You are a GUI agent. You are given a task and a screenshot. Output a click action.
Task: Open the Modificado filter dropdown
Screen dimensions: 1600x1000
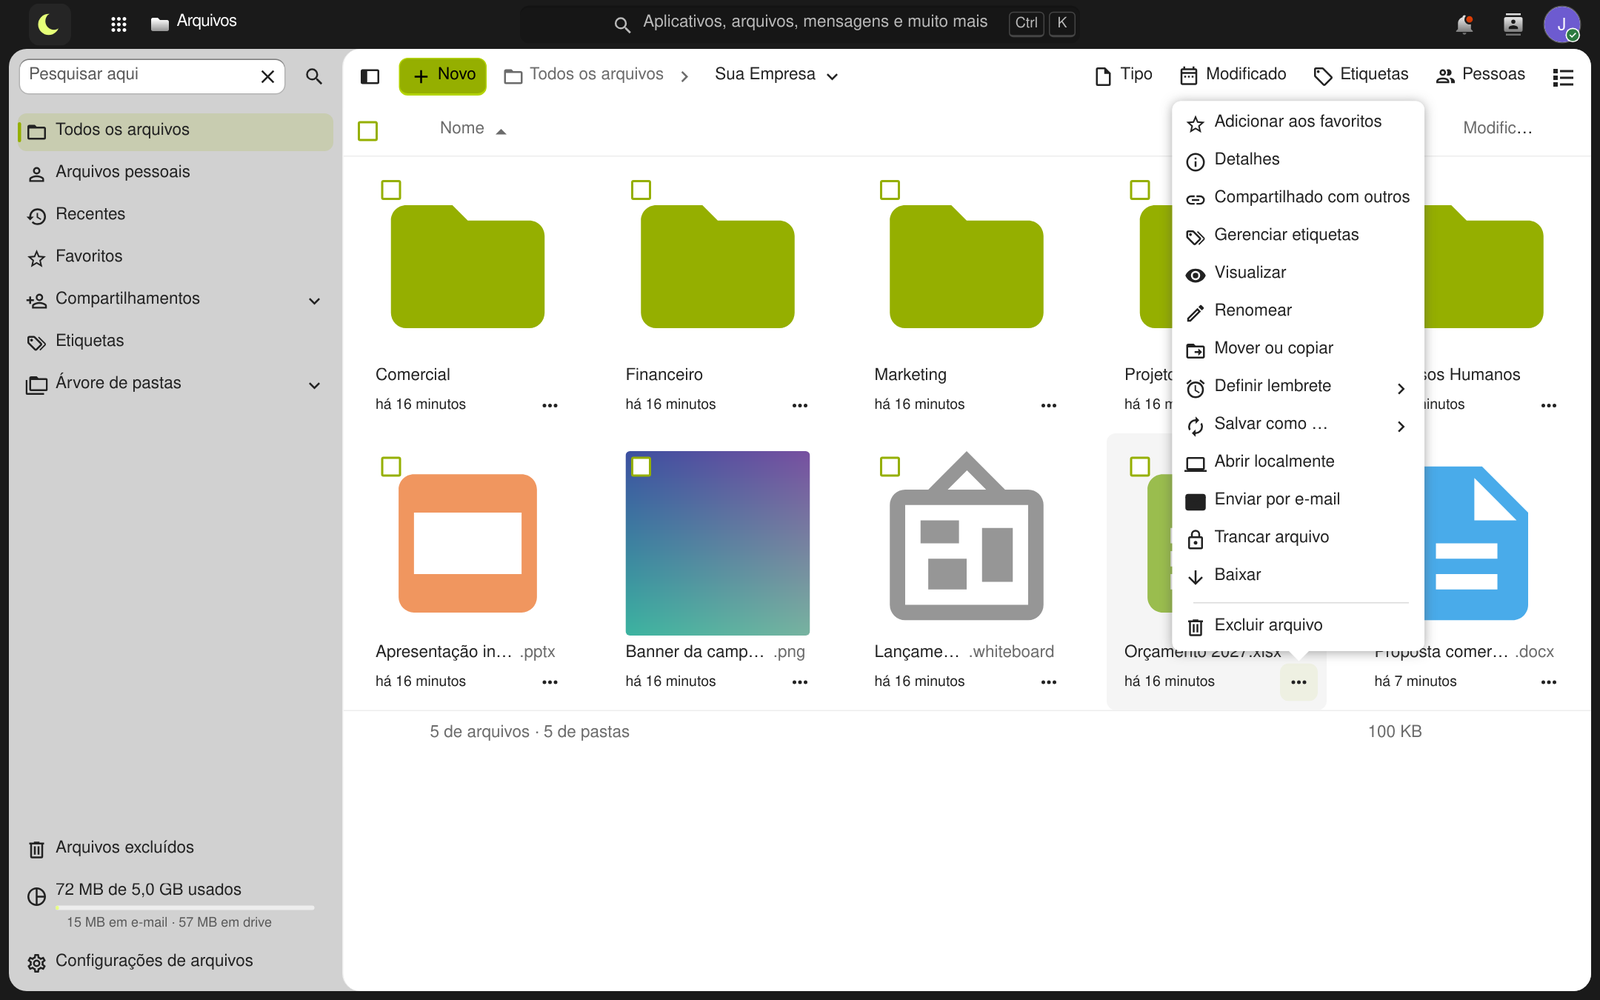(1233, 75)
